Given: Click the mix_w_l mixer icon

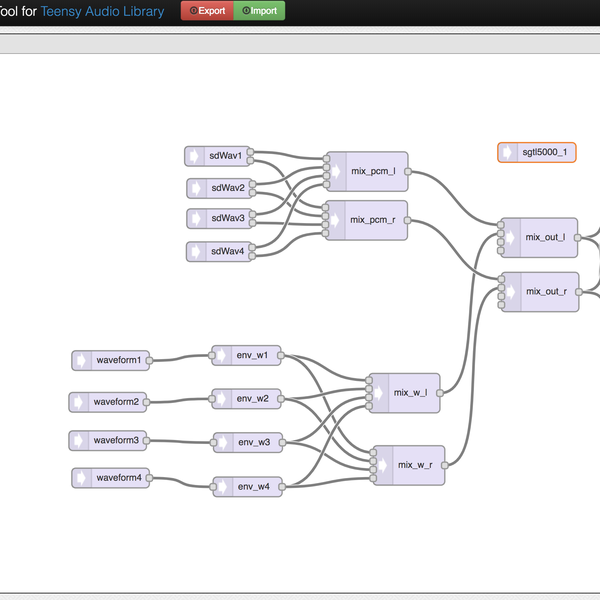Looking at the screenshot, I should (x=378, y=393).
